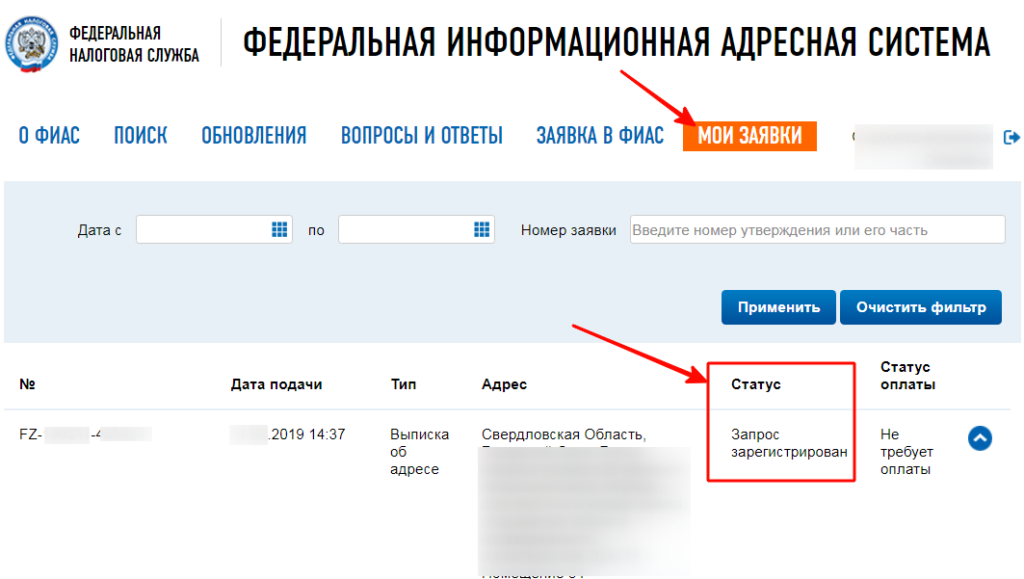Click 'Не требует оплаты' payment status cell
Viewport: 1024px width, 579px height.
906,452
